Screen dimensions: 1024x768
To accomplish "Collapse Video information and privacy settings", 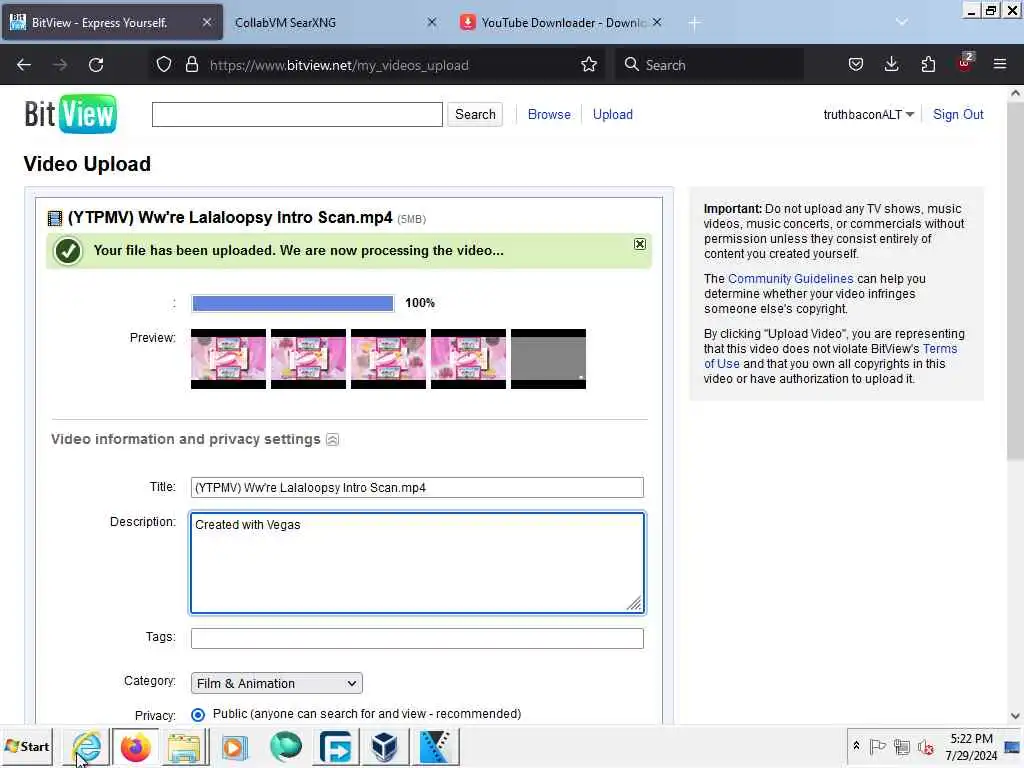I will coord(332,440).
